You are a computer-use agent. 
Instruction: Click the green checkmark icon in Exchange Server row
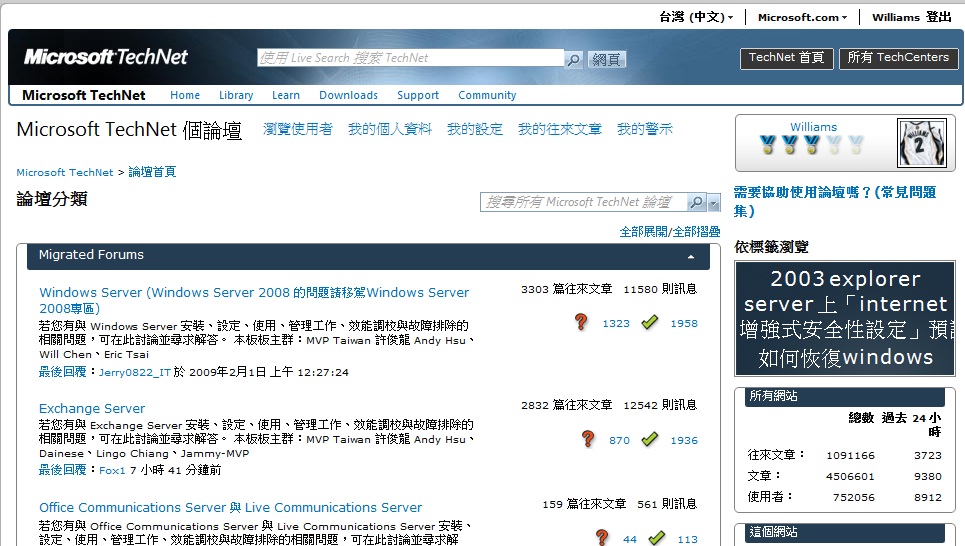[x=649, y=439]
